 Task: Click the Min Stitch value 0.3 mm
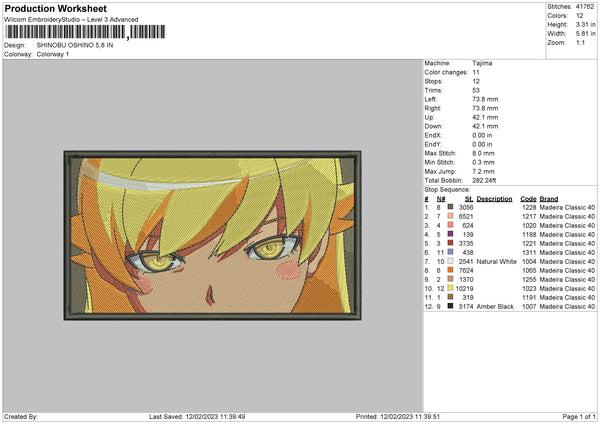point(483,162)
